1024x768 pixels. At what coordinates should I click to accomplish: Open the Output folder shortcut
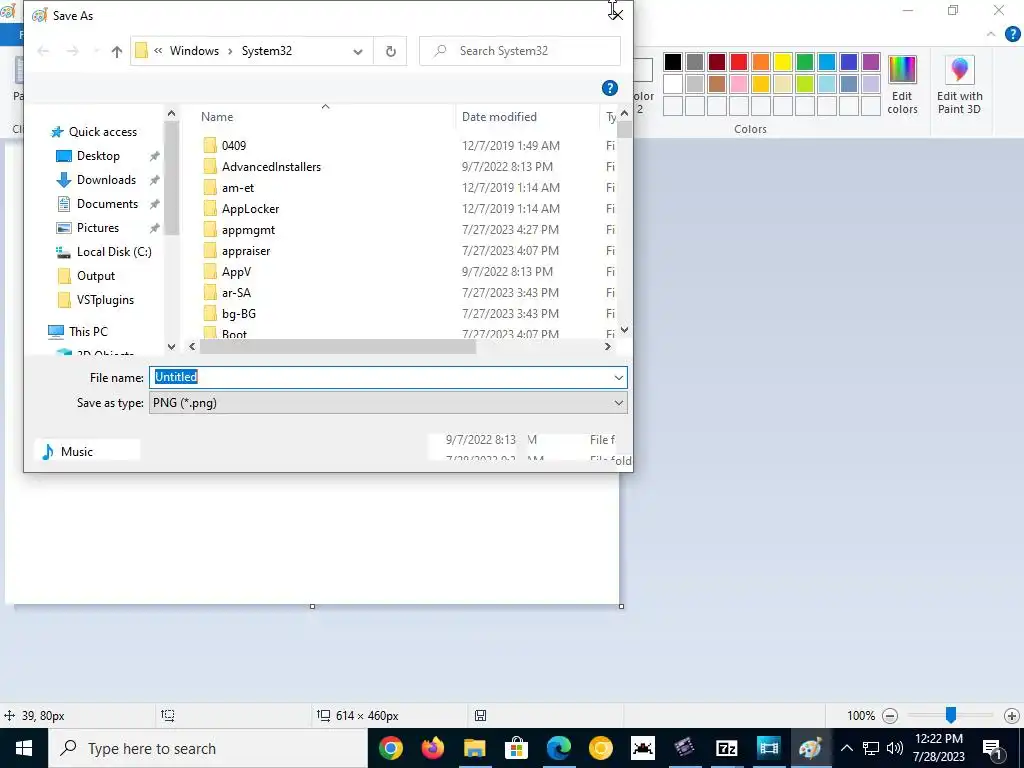coord(95,276)
